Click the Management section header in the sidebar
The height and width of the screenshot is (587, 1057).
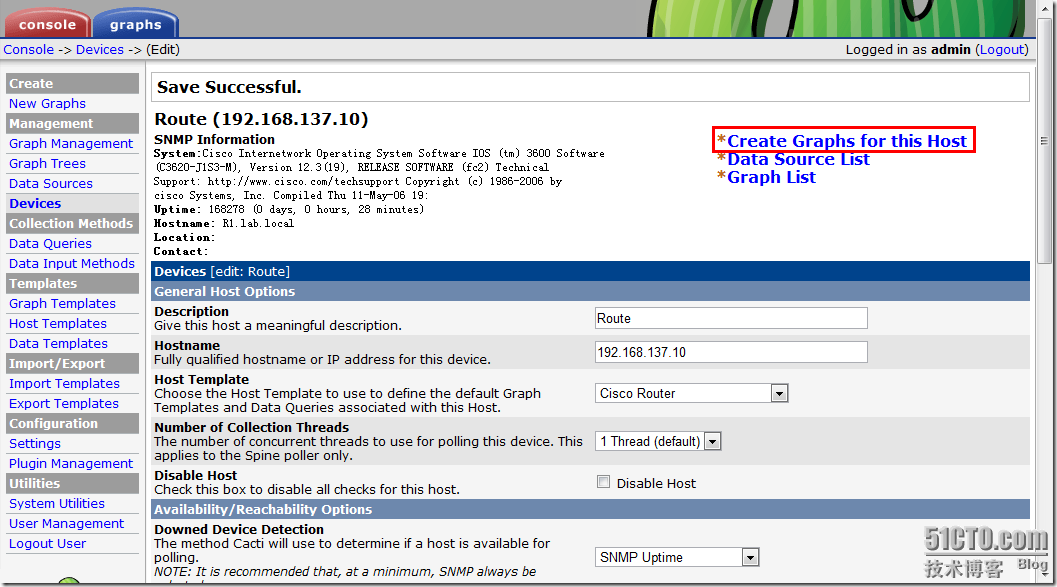(x=72, y=123)
